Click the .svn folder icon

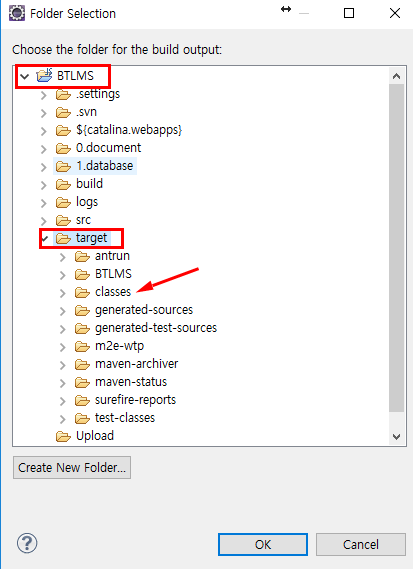tap(64, 113)
